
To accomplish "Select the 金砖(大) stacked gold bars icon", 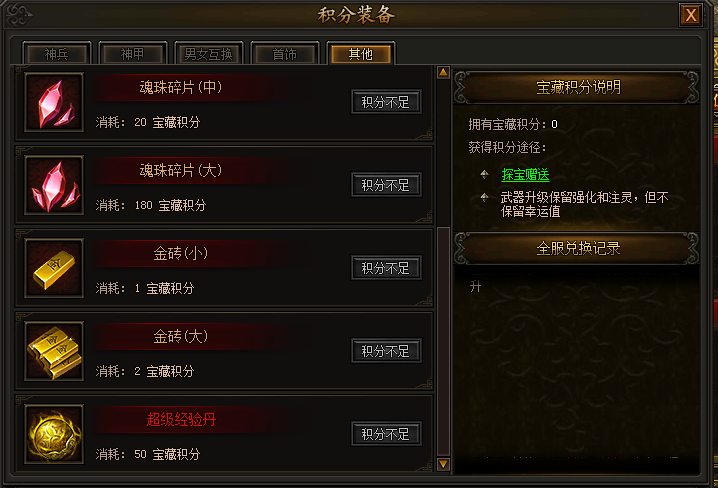I will (54, 351).
